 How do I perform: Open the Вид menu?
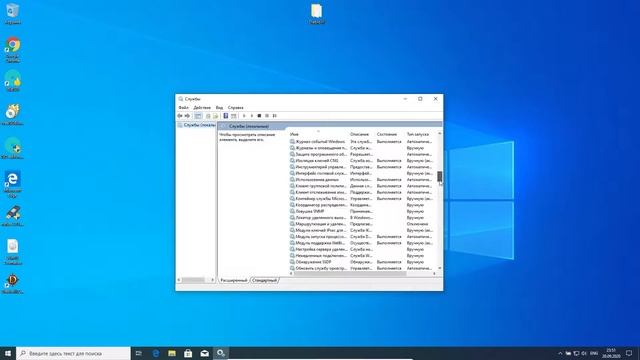tap(219, 107)
